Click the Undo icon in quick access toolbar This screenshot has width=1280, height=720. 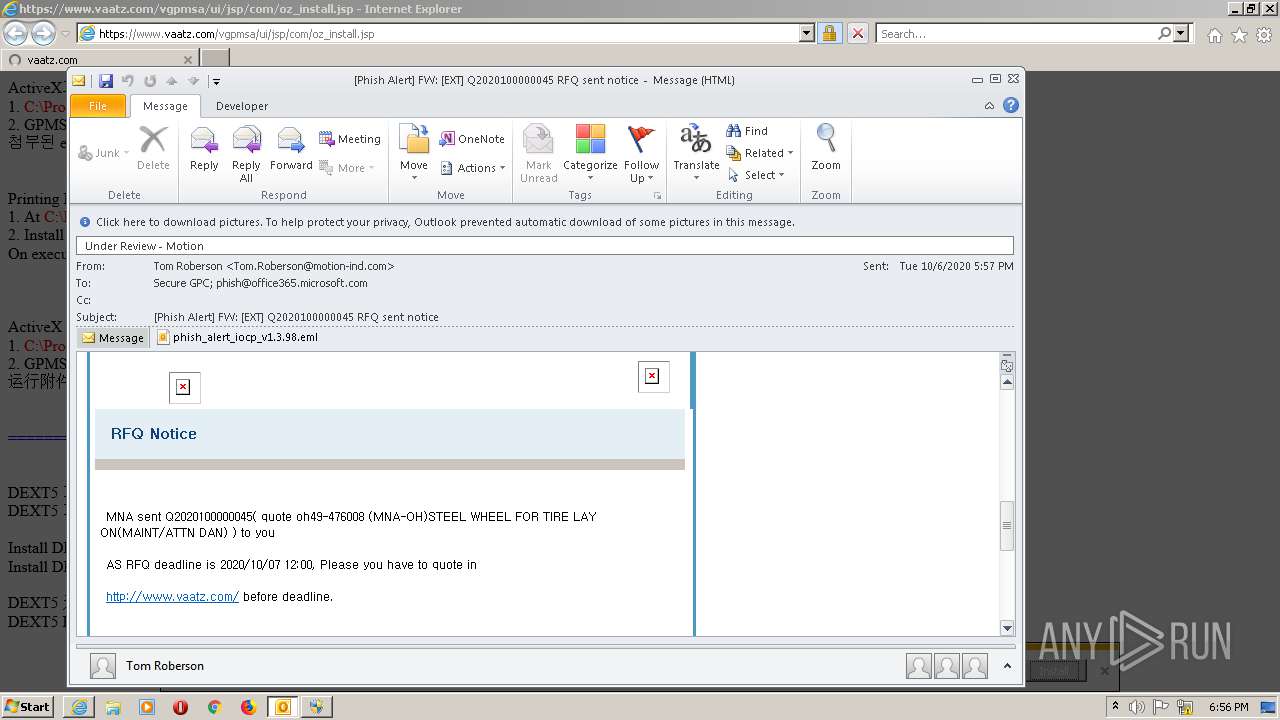click(128, 81)
